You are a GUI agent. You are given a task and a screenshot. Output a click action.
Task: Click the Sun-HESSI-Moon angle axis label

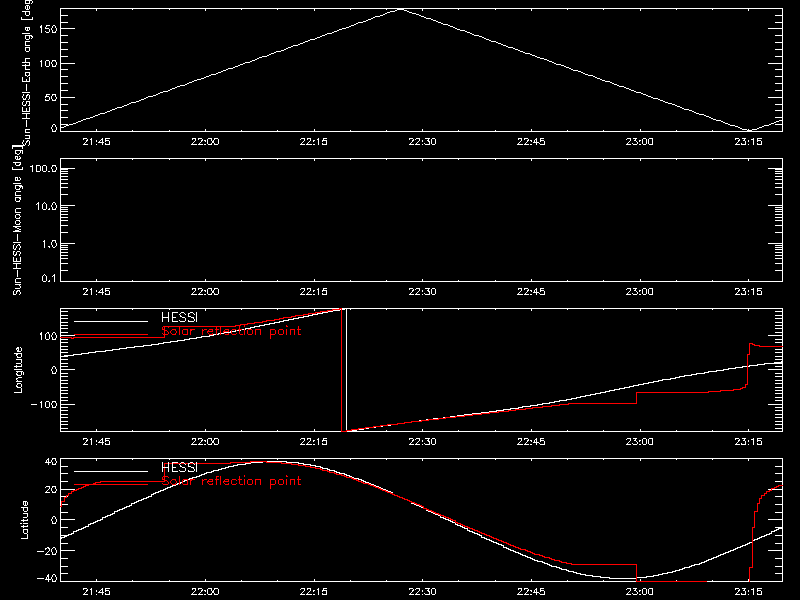coord(17,220)
